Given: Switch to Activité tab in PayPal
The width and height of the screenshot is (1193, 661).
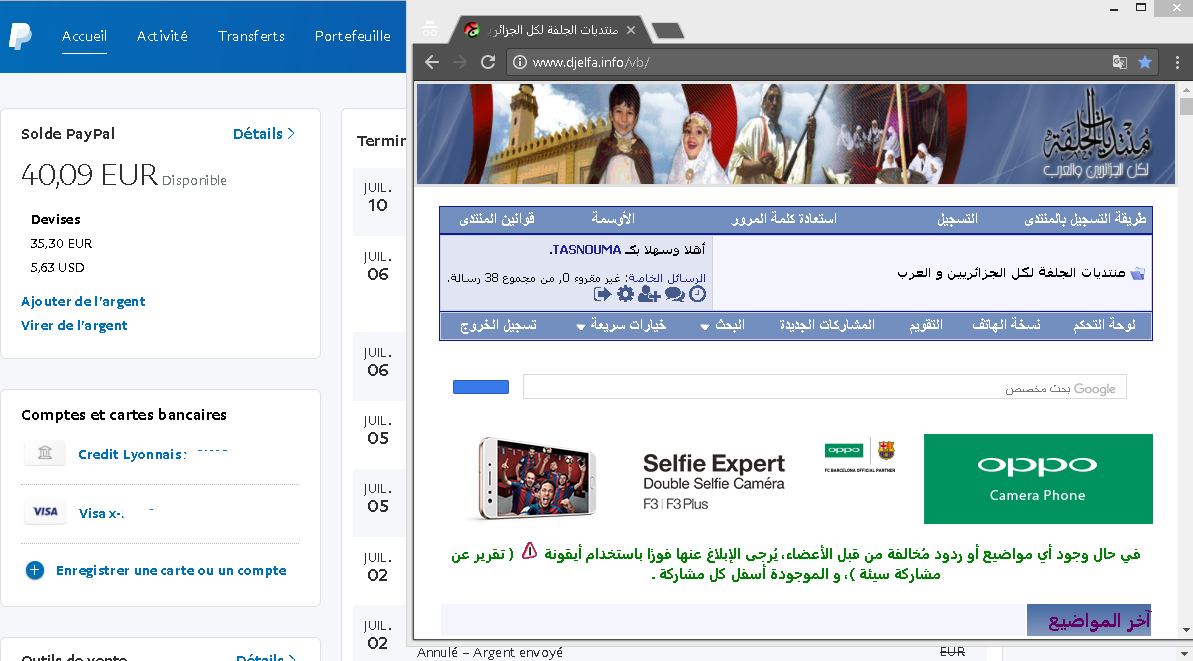Looking at the screenshot, I should coord(162,36).
